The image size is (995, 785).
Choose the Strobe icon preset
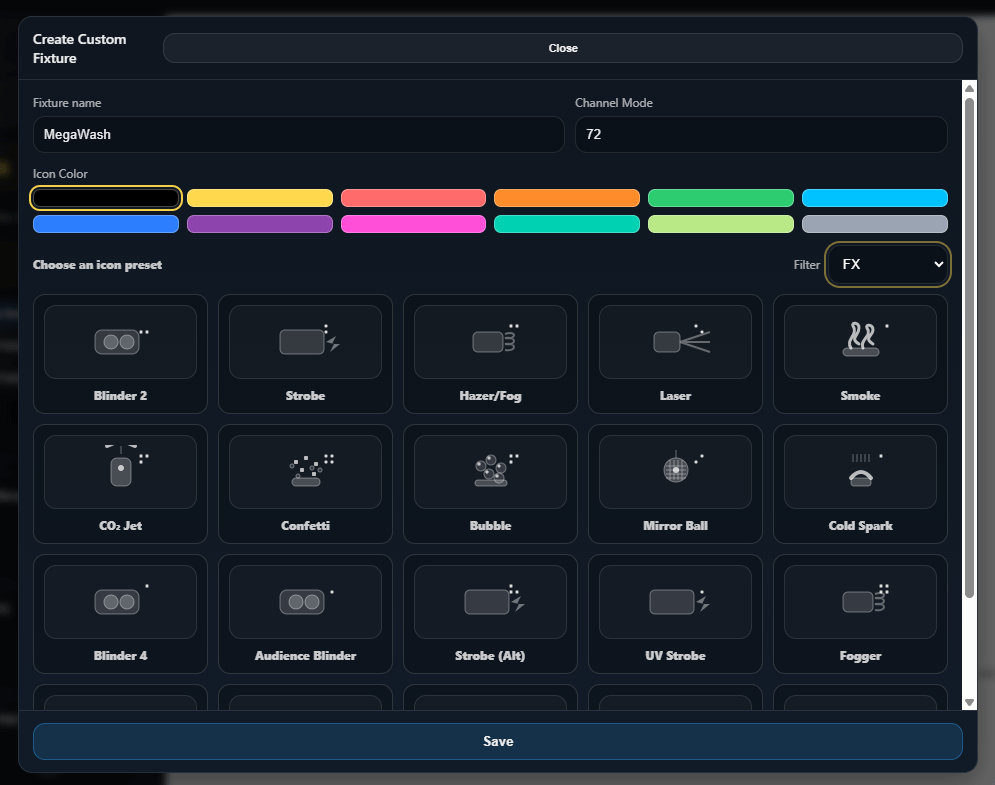[305, 354]
